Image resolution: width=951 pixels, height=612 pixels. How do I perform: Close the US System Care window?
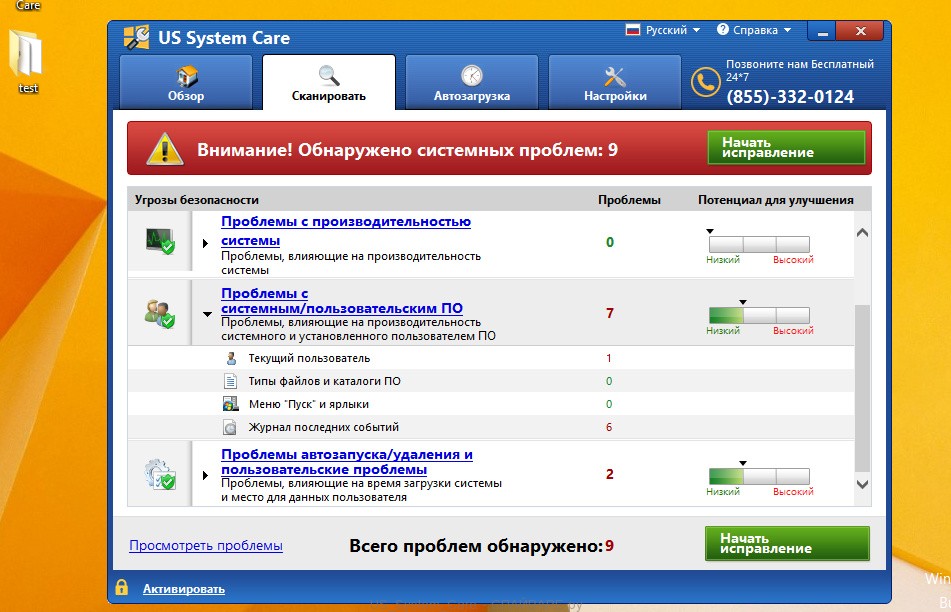coord(860,32)
